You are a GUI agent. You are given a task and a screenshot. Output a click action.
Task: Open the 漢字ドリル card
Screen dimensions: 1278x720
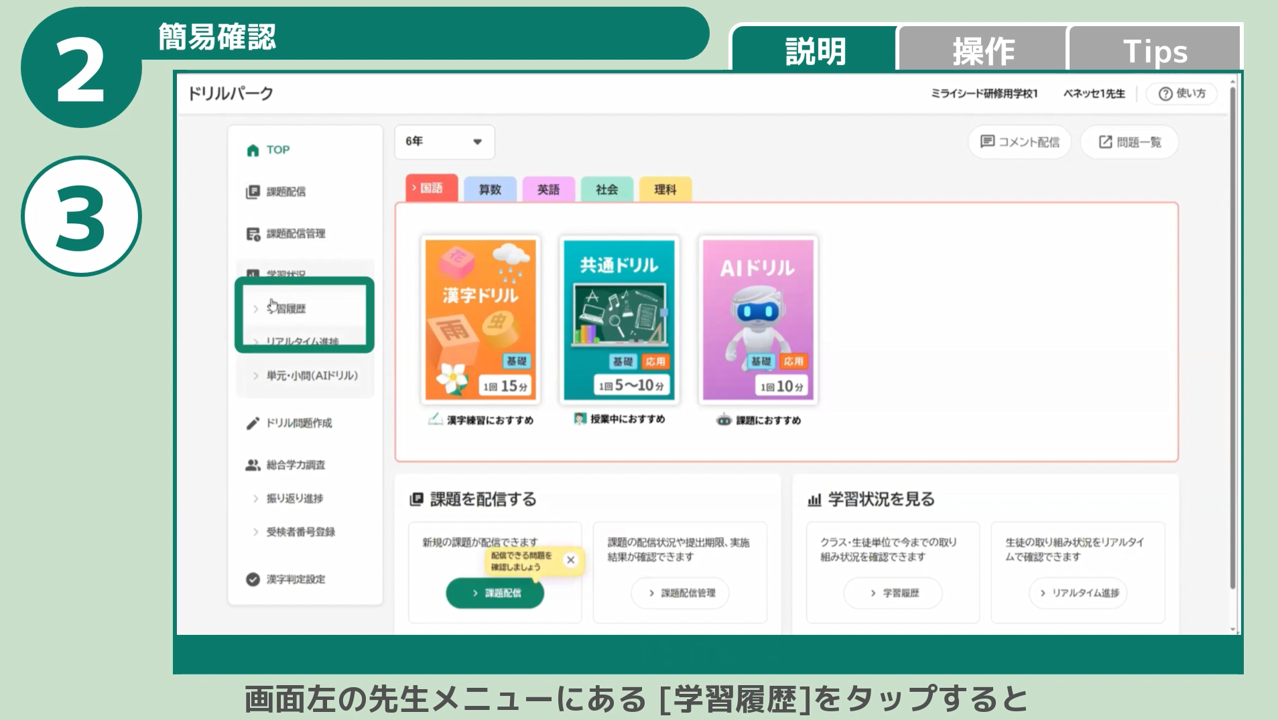[481, 320]
